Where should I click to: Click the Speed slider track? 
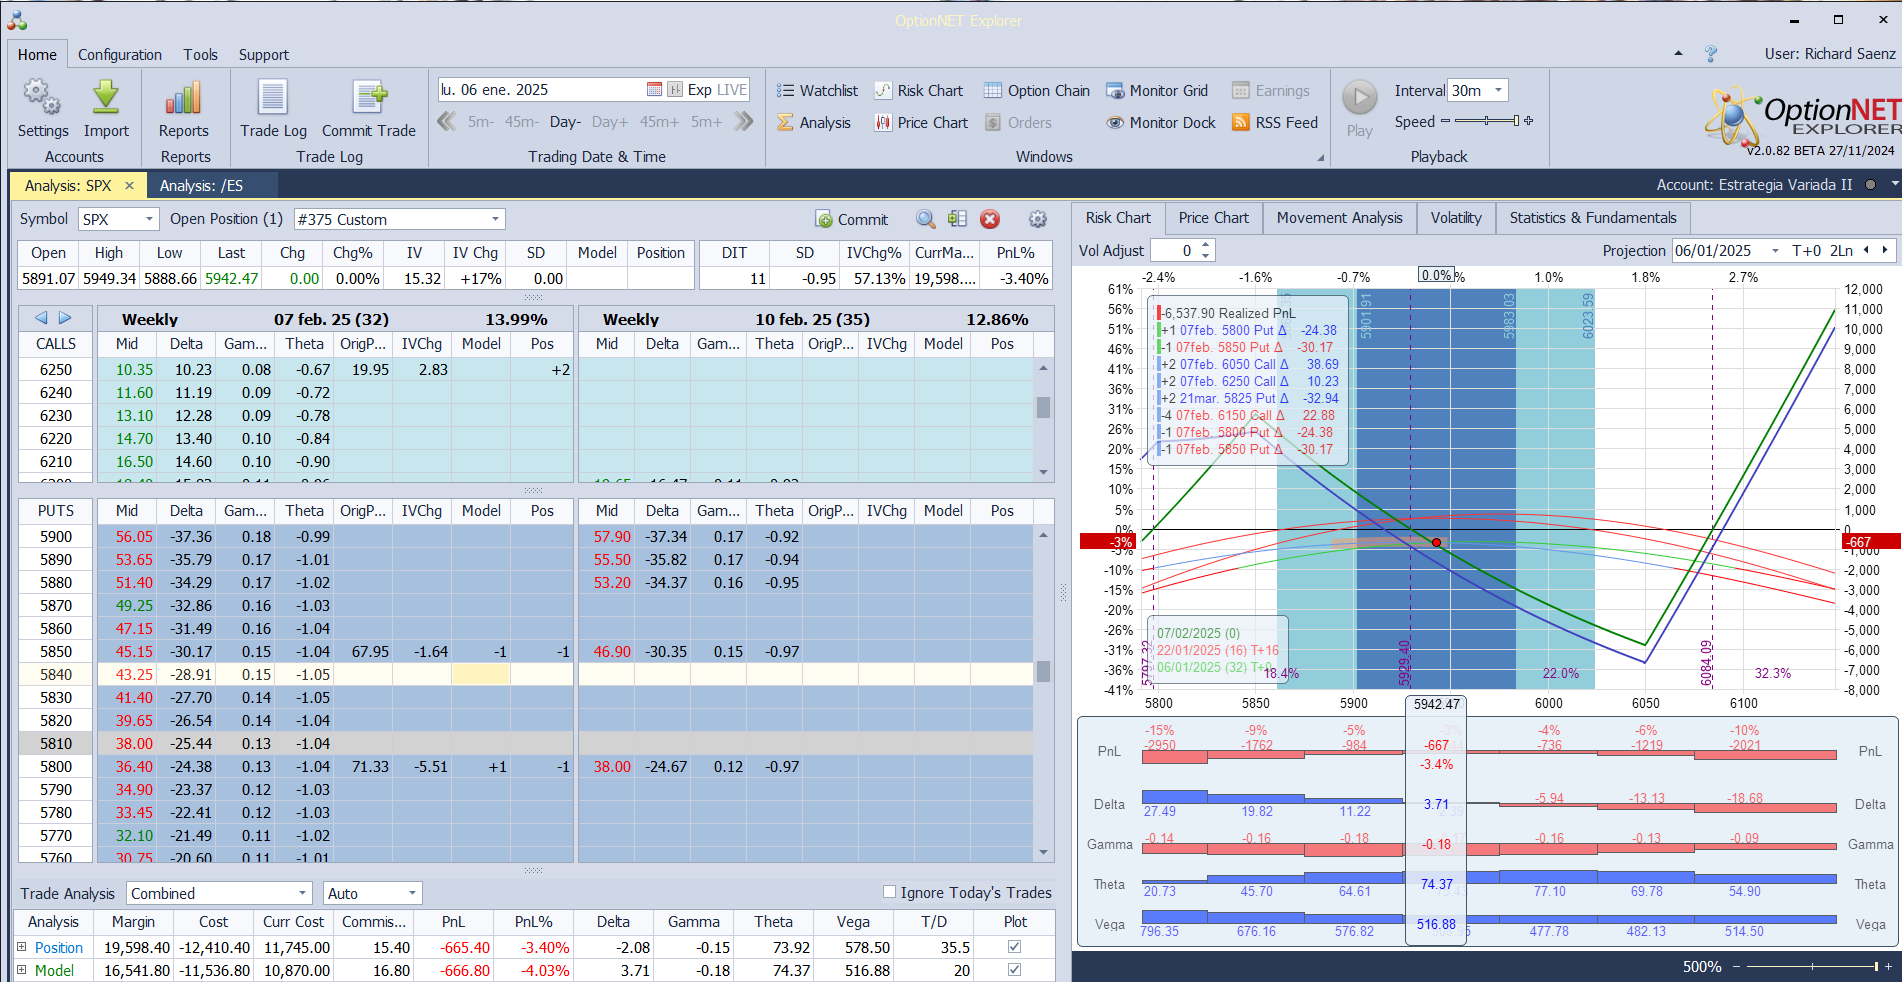point(1487,121)
